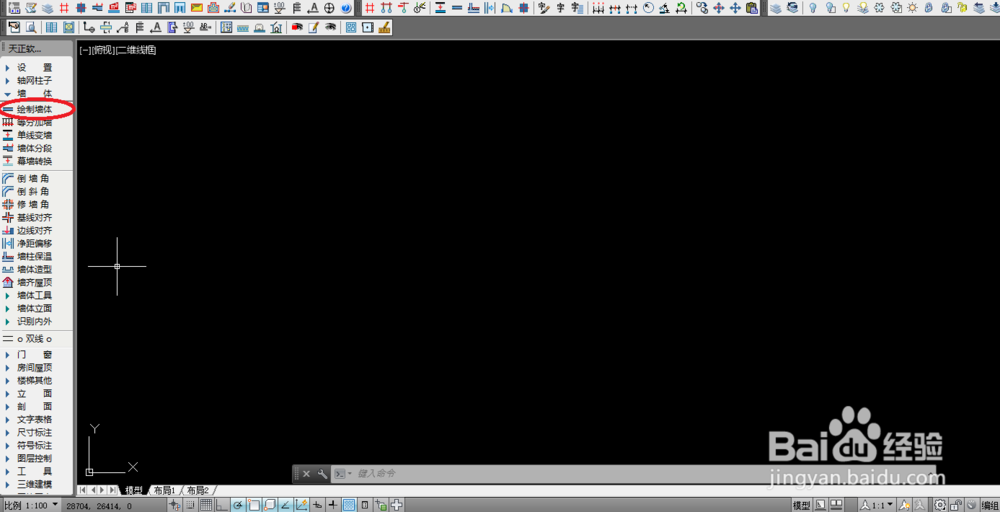Viewport: 1000px width, 512px height.
Task: Toggle the 双线 double line option
Action: (35, 339)
